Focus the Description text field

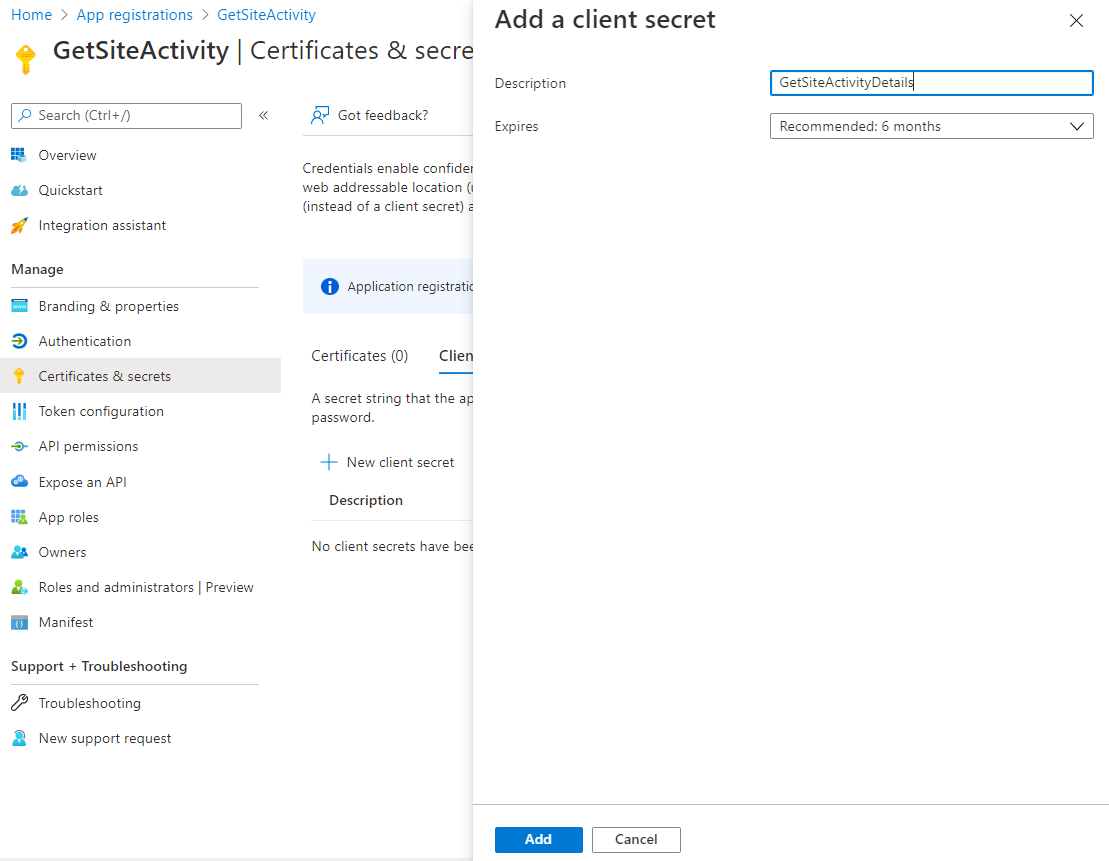[931, 83]
